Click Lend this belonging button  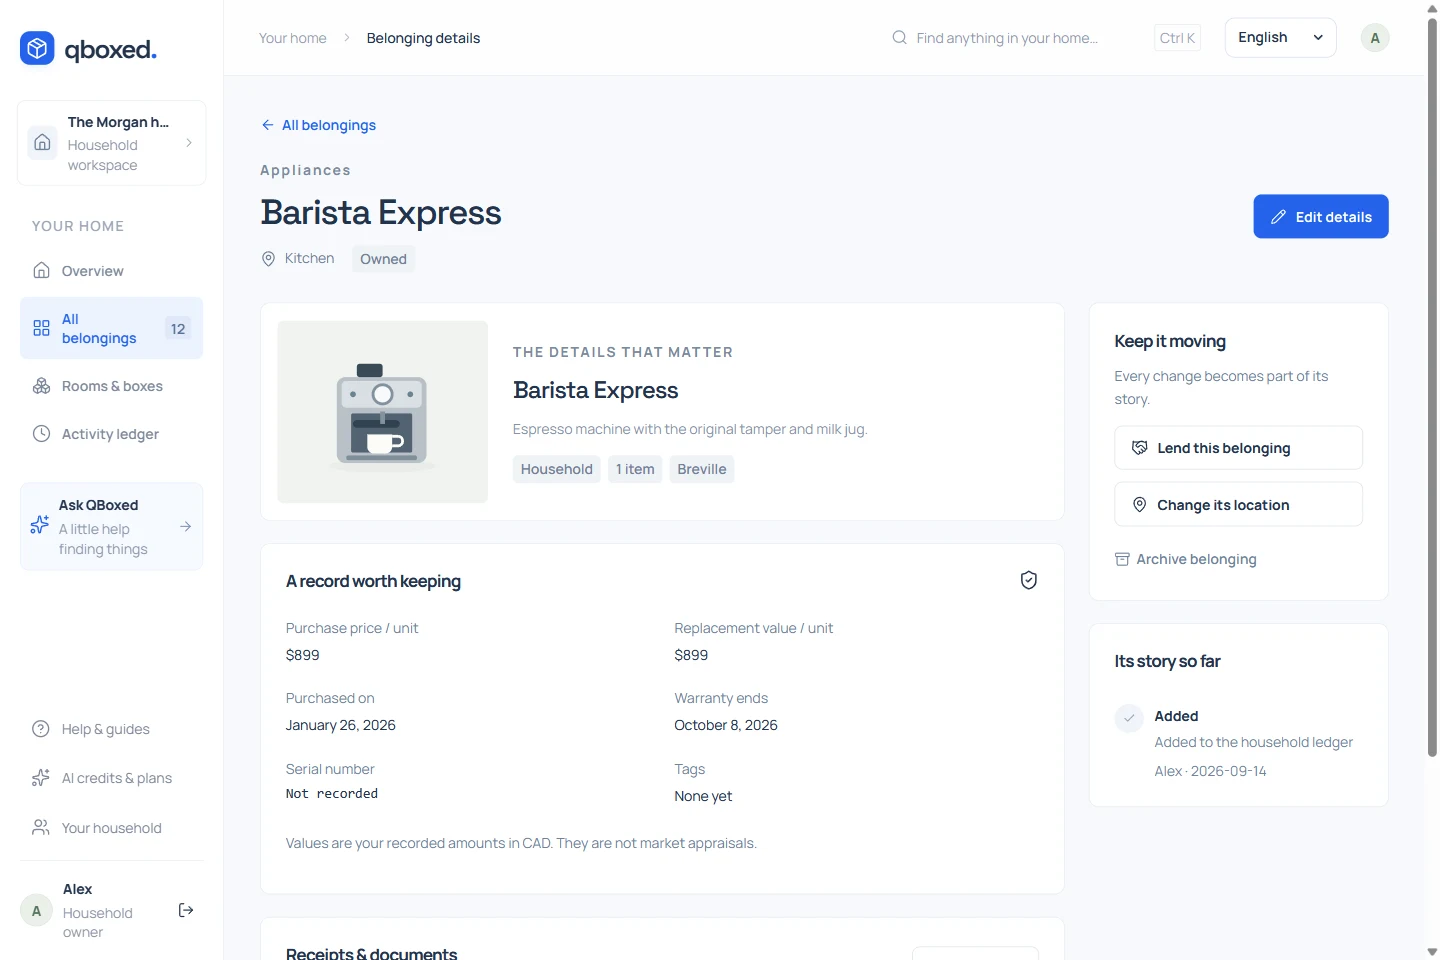click(1238, 448)
